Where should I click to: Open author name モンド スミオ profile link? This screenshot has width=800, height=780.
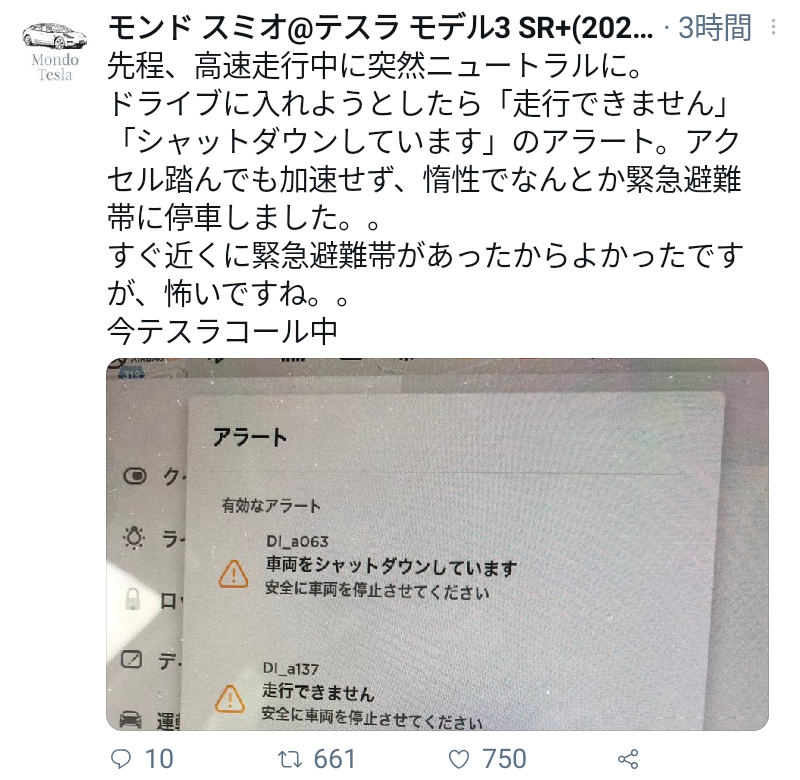(380, 28)
